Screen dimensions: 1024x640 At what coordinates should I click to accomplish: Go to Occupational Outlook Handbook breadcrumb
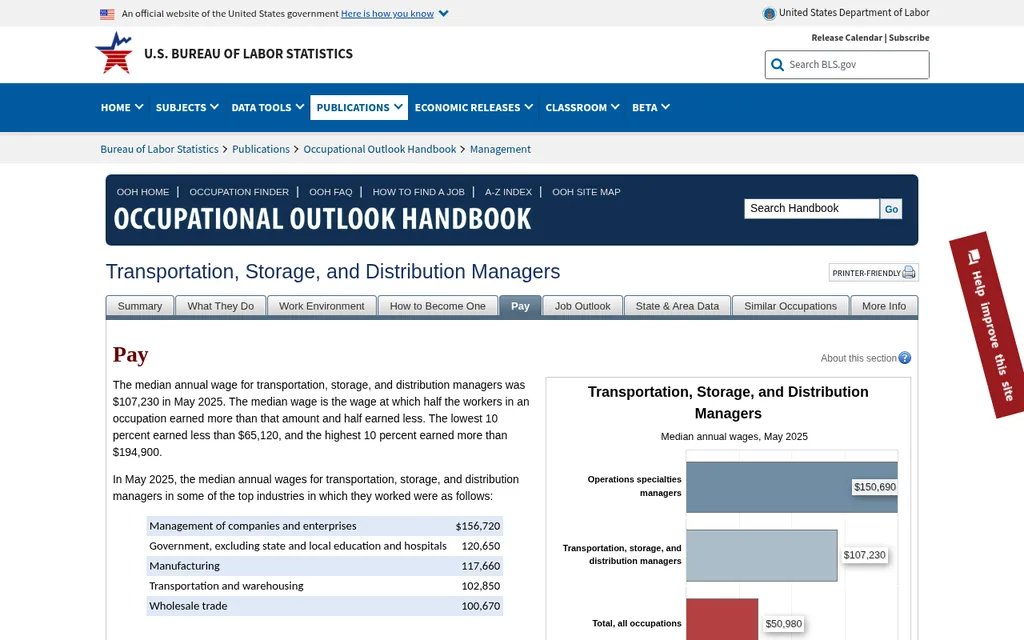click(x=379, y=149)
